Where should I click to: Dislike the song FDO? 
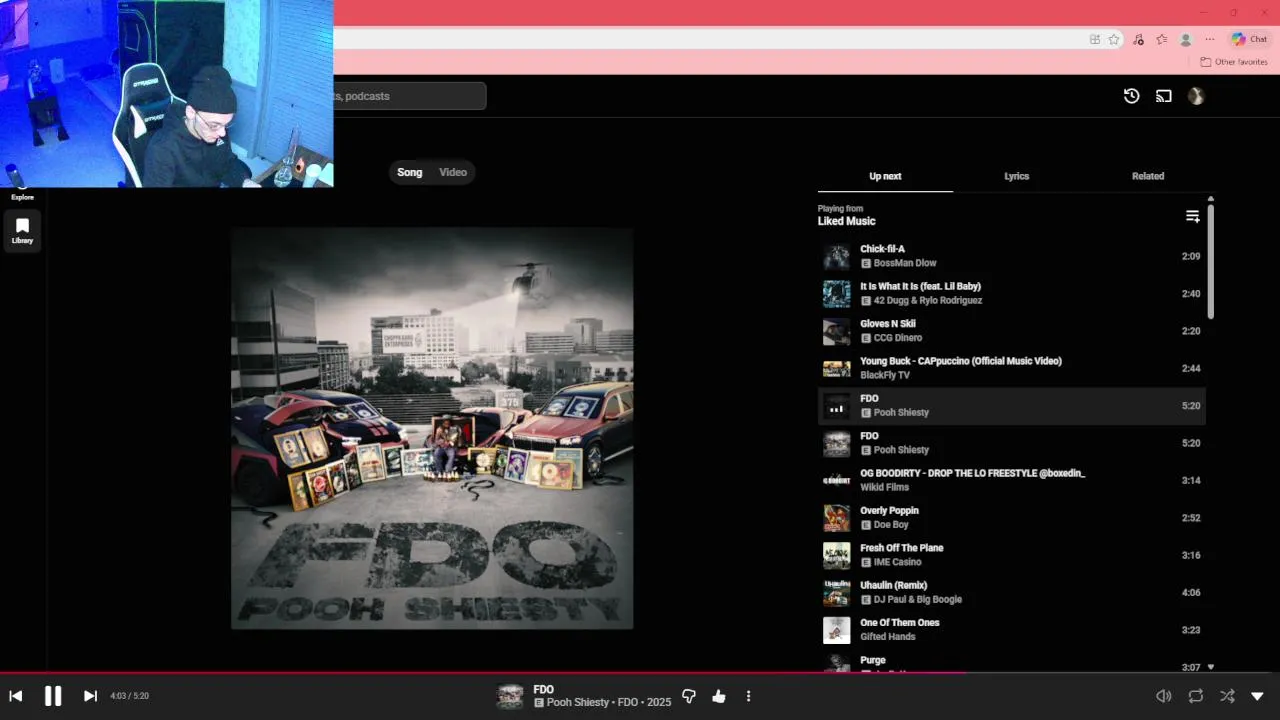click(689, 696)
